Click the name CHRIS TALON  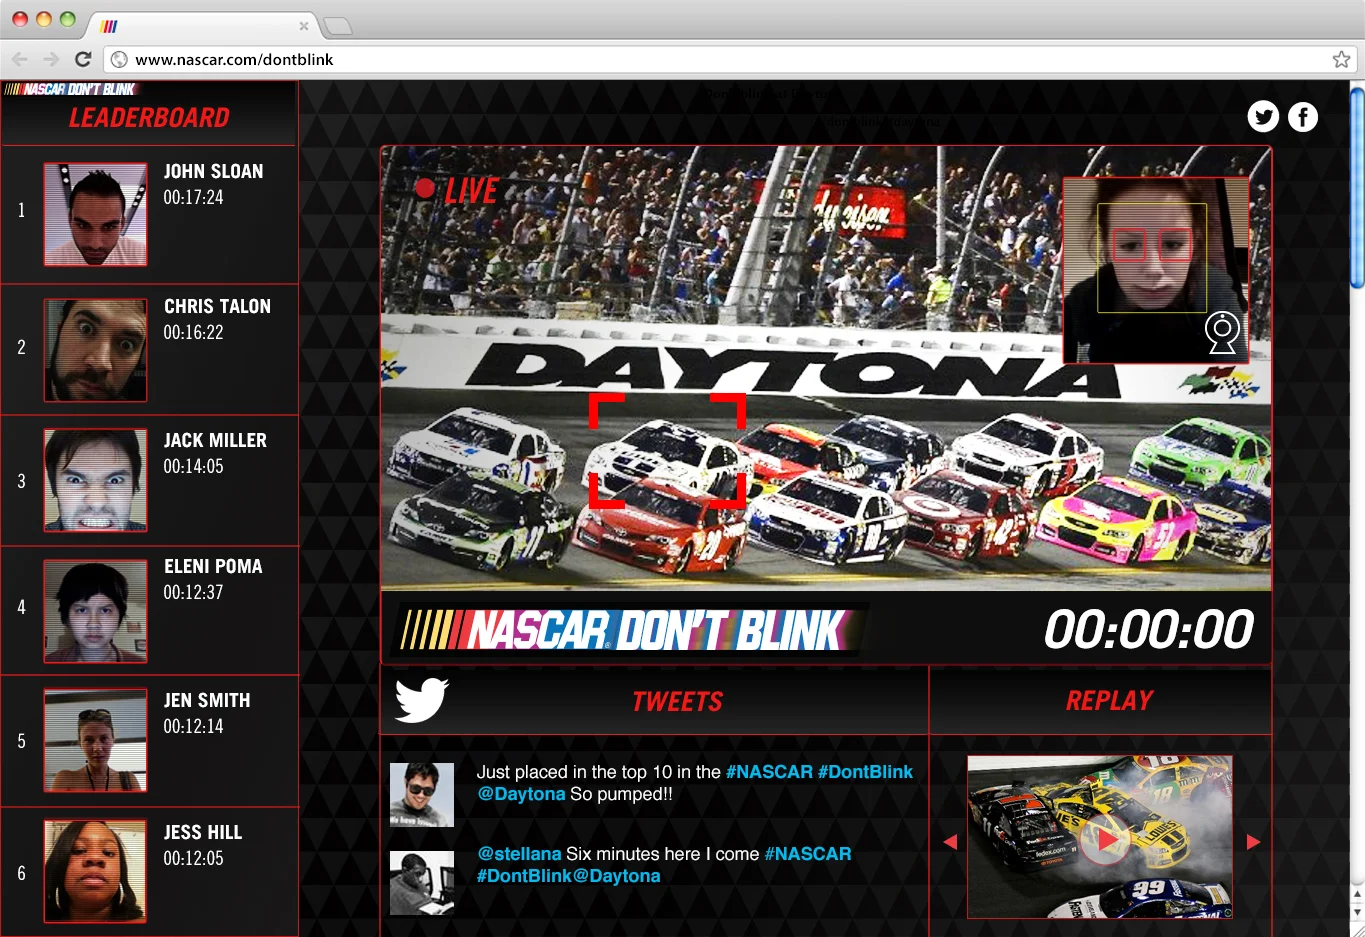click(217, 307)
